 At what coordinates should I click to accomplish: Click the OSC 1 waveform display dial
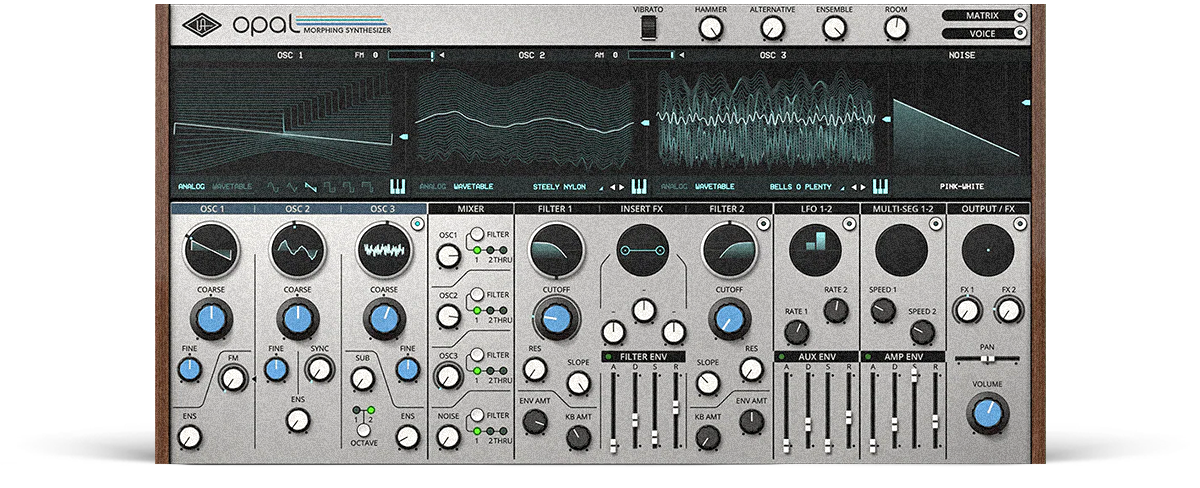pos(212,250)
